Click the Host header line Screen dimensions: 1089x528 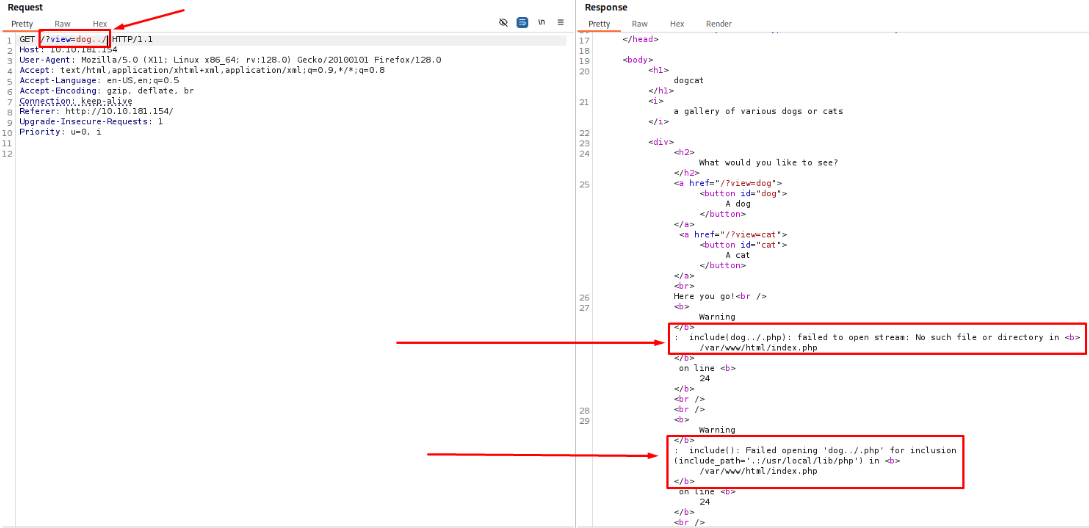68,50
